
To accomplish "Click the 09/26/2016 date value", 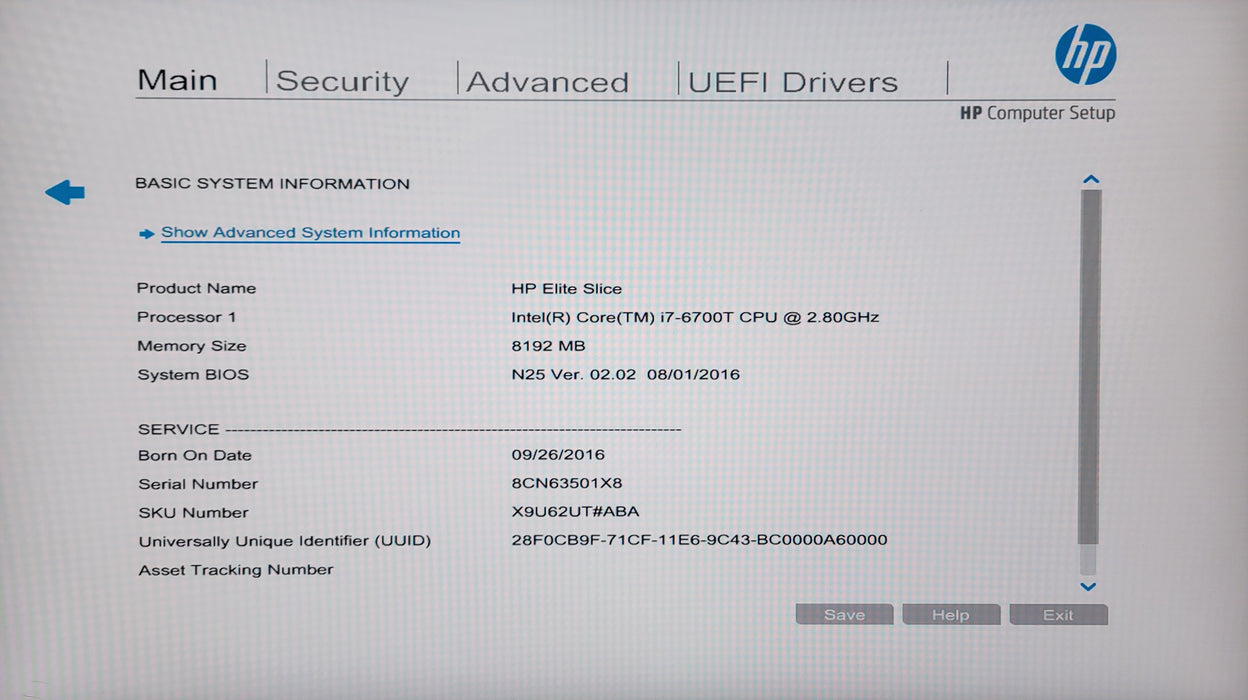I will (558, 455).
